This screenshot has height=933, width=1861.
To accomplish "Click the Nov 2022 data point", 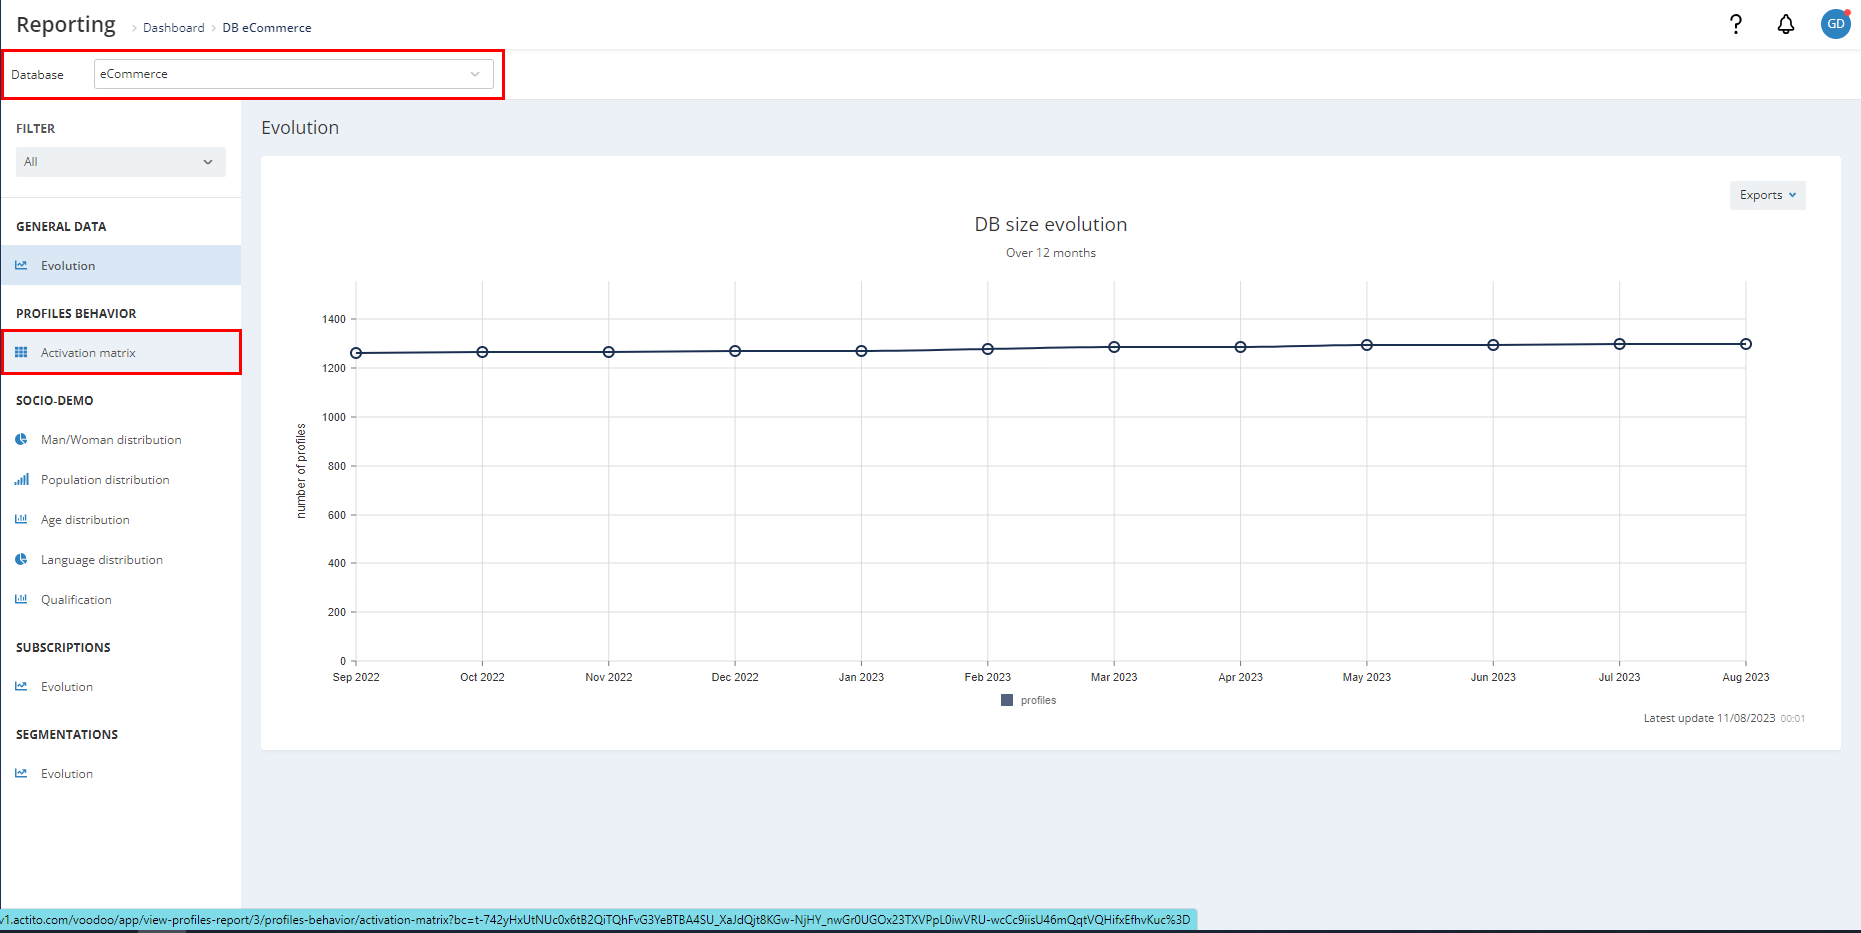I will pos(609,352).
